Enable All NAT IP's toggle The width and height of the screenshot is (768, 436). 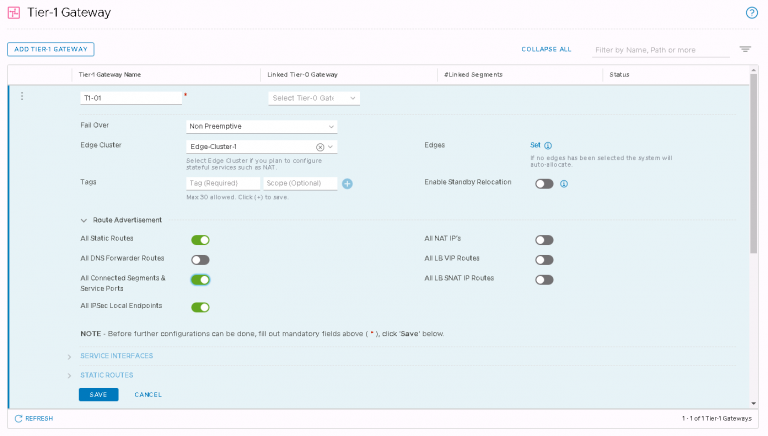(x=544, y=240)
